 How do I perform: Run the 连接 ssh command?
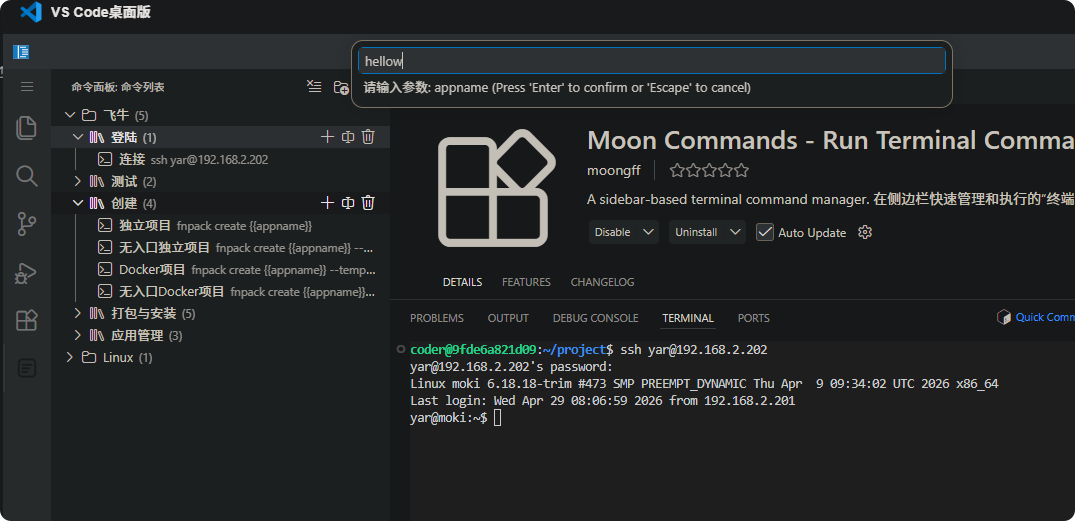(x=219, y=159)
